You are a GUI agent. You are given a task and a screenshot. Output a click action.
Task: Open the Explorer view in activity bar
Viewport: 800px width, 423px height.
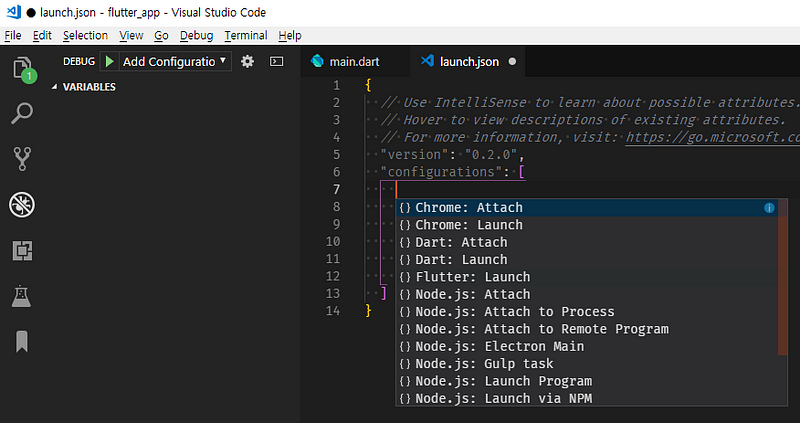22,68
